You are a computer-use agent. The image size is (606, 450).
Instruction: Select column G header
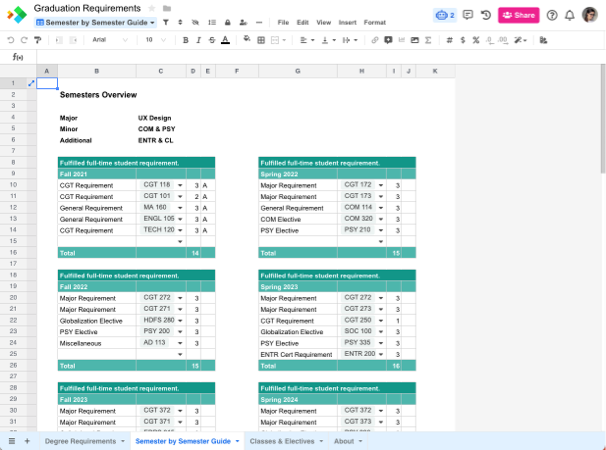[298, 71]
